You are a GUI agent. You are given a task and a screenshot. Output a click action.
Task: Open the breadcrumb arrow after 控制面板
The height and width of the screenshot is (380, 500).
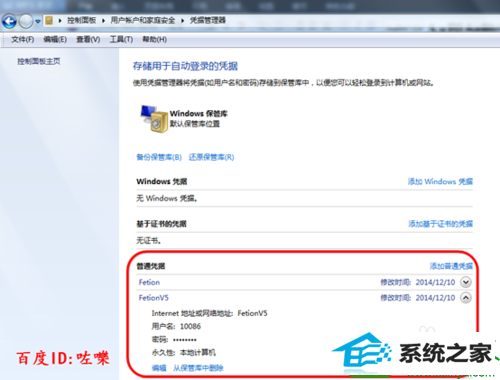click(103, 21)
